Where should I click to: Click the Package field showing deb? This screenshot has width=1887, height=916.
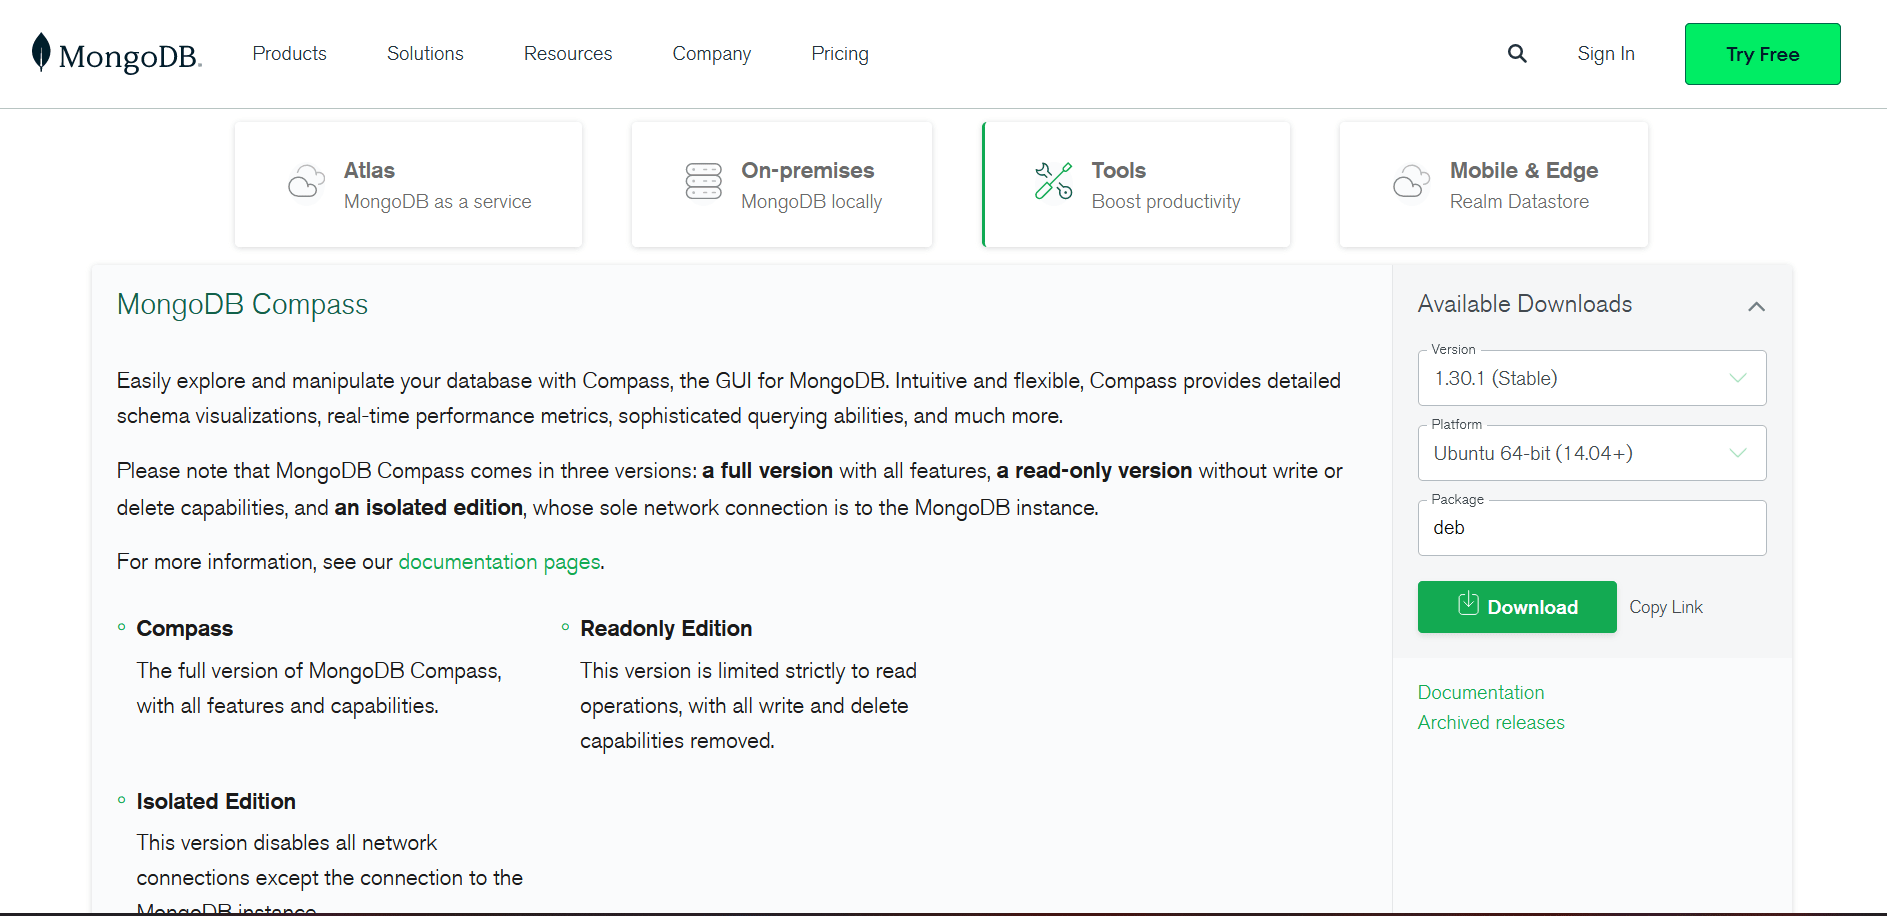[1592, 528]
